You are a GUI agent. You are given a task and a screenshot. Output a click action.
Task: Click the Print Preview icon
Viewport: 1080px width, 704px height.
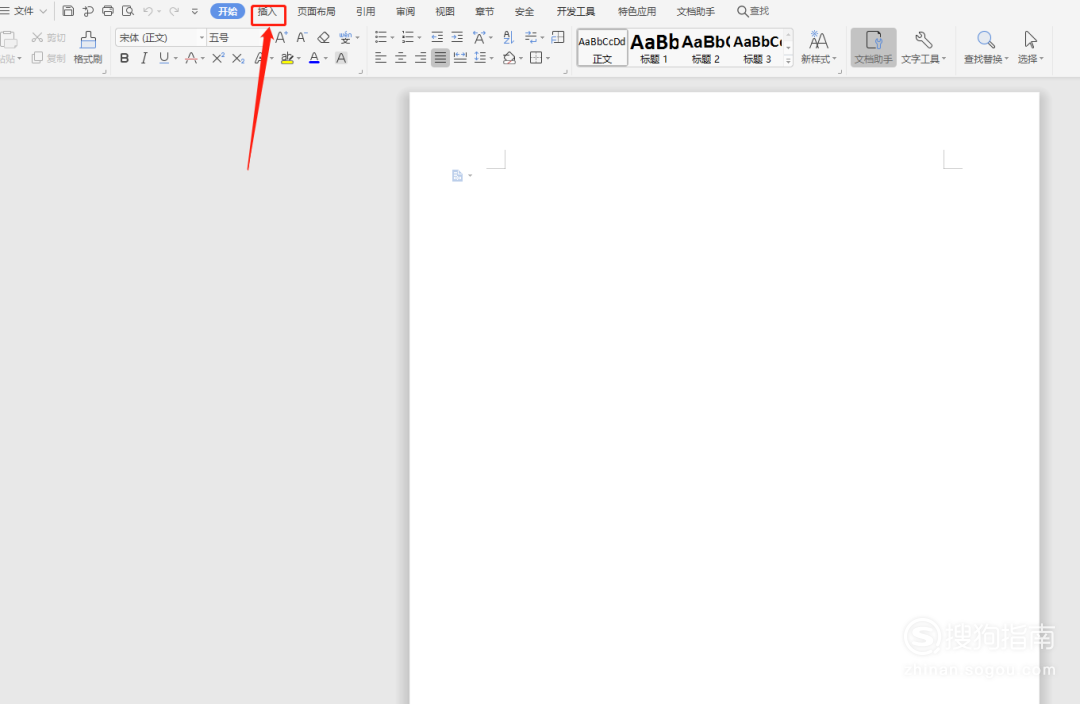click(127, 11)
